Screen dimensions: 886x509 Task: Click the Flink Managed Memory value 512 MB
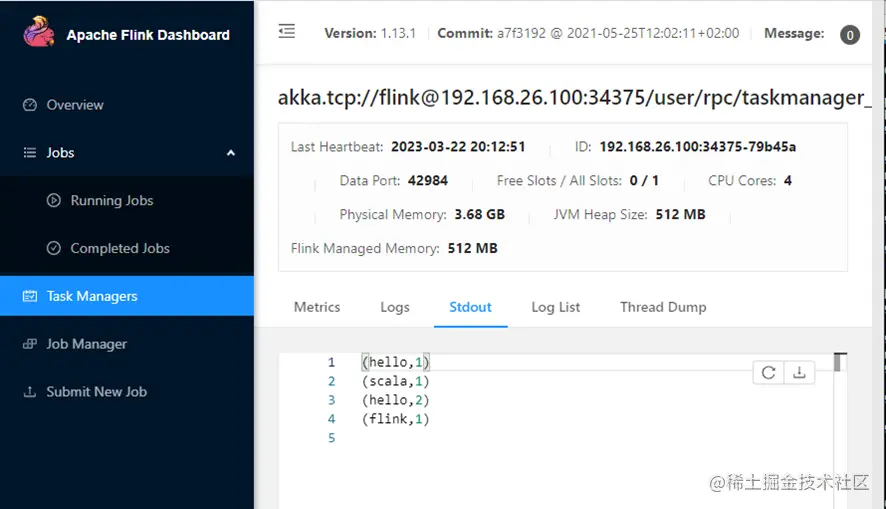(x=472, y=249)
